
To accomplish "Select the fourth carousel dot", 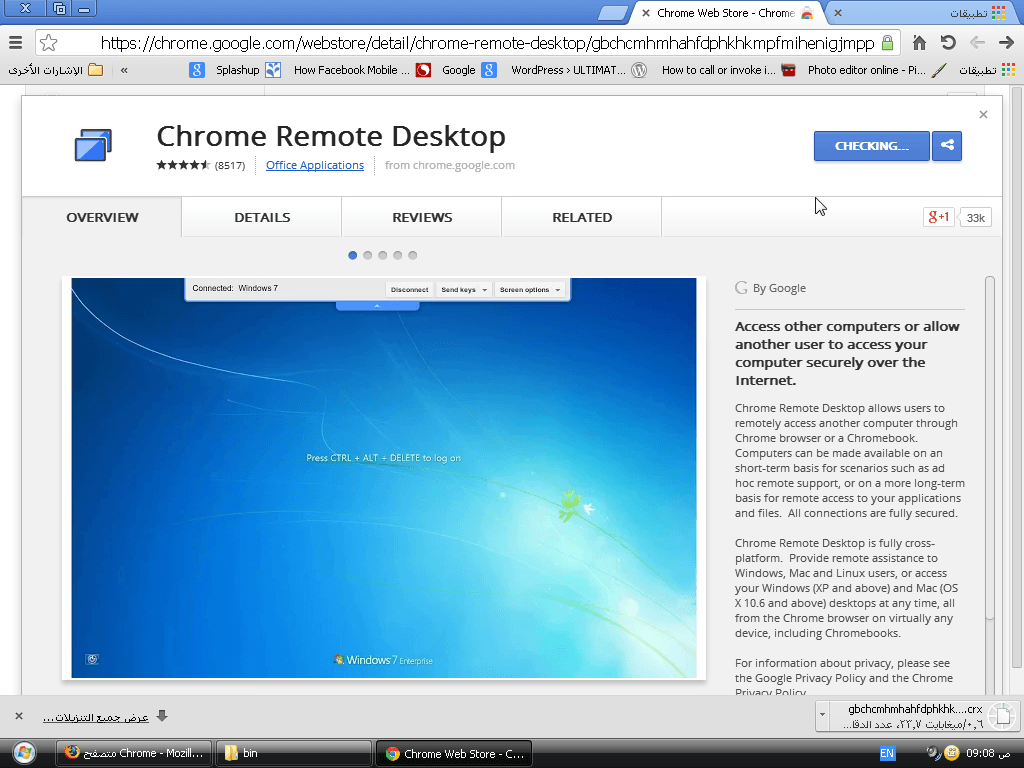I will [398, 255].
